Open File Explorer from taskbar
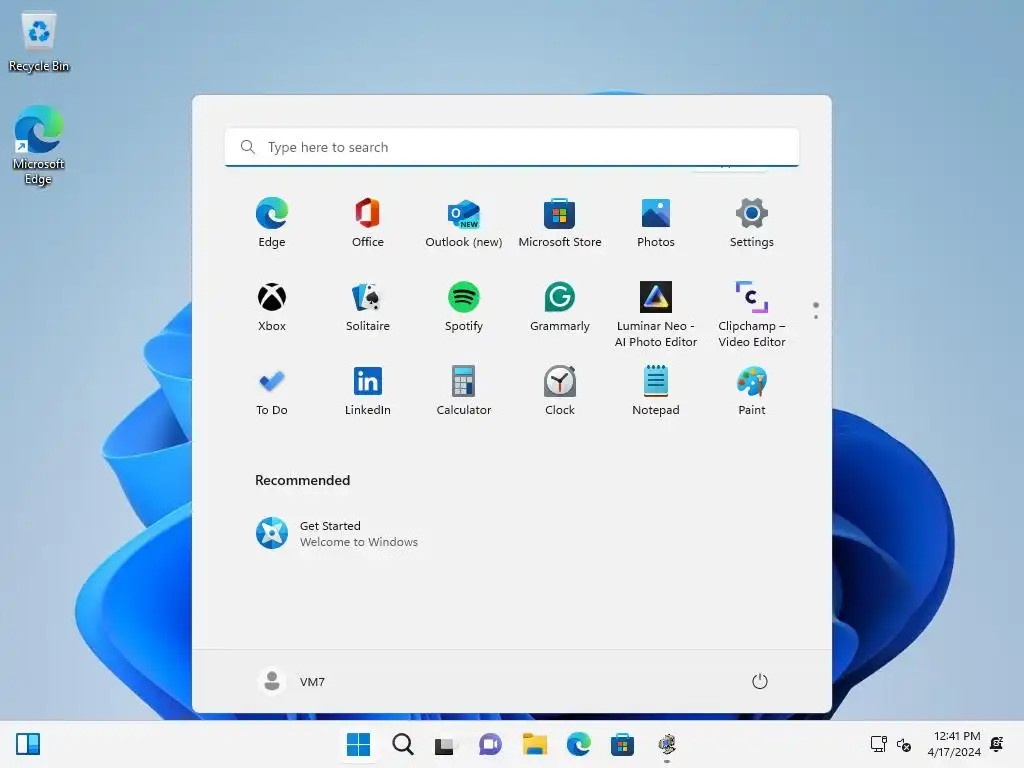 (x=534, y=744)
